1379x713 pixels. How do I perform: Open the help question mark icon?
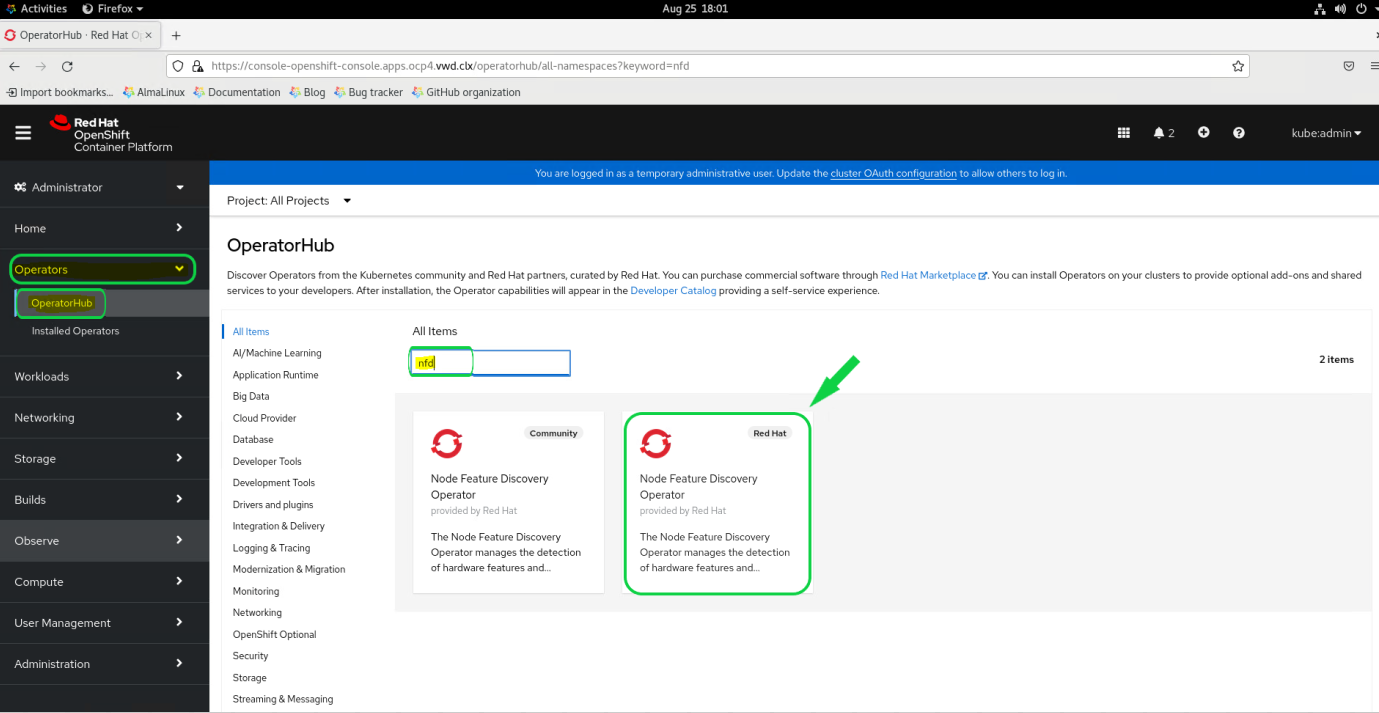click(1239, 133)
